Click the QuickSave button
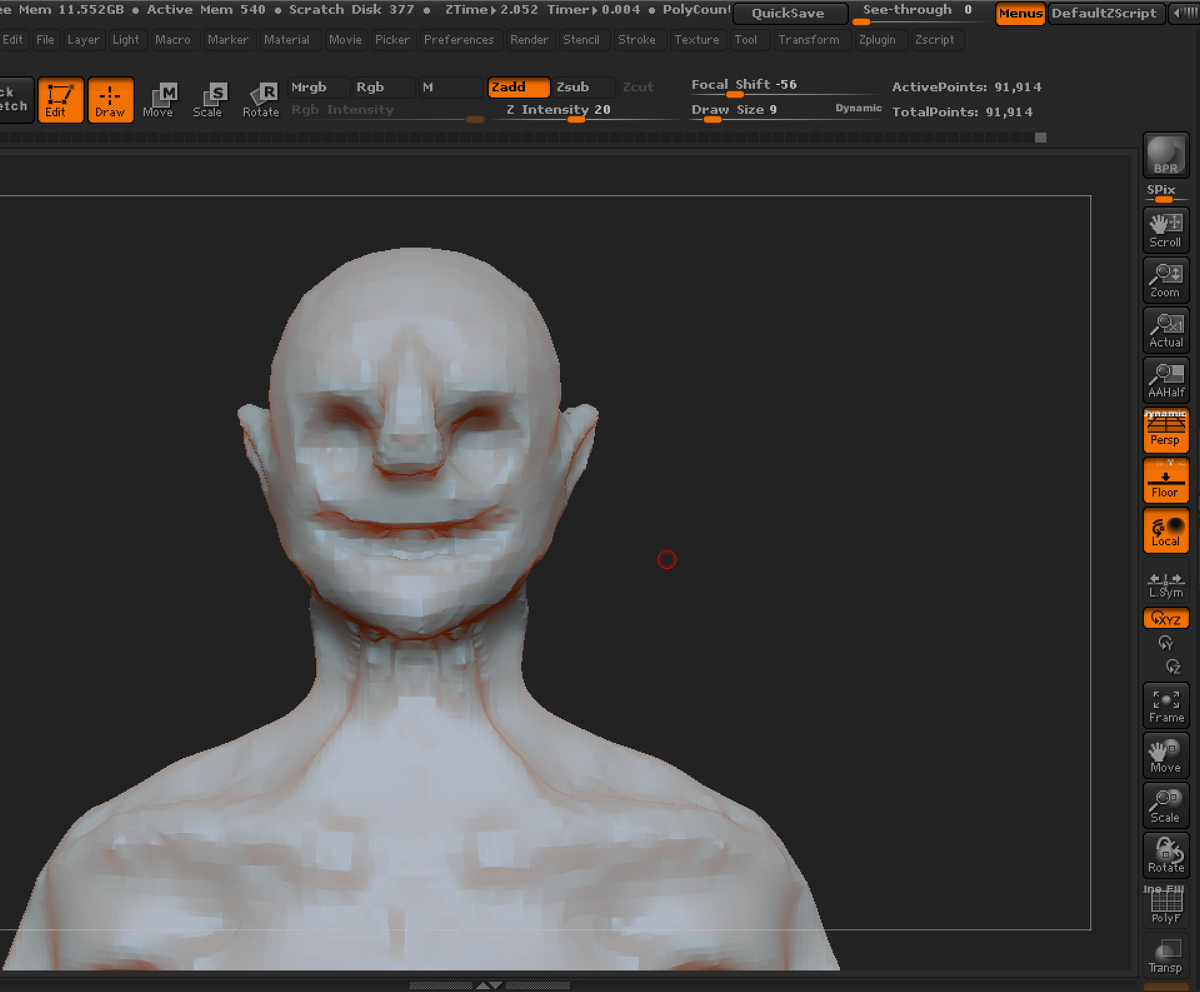Image resolution: width=1200 pixels, height=992 pixels. [789, 14]
